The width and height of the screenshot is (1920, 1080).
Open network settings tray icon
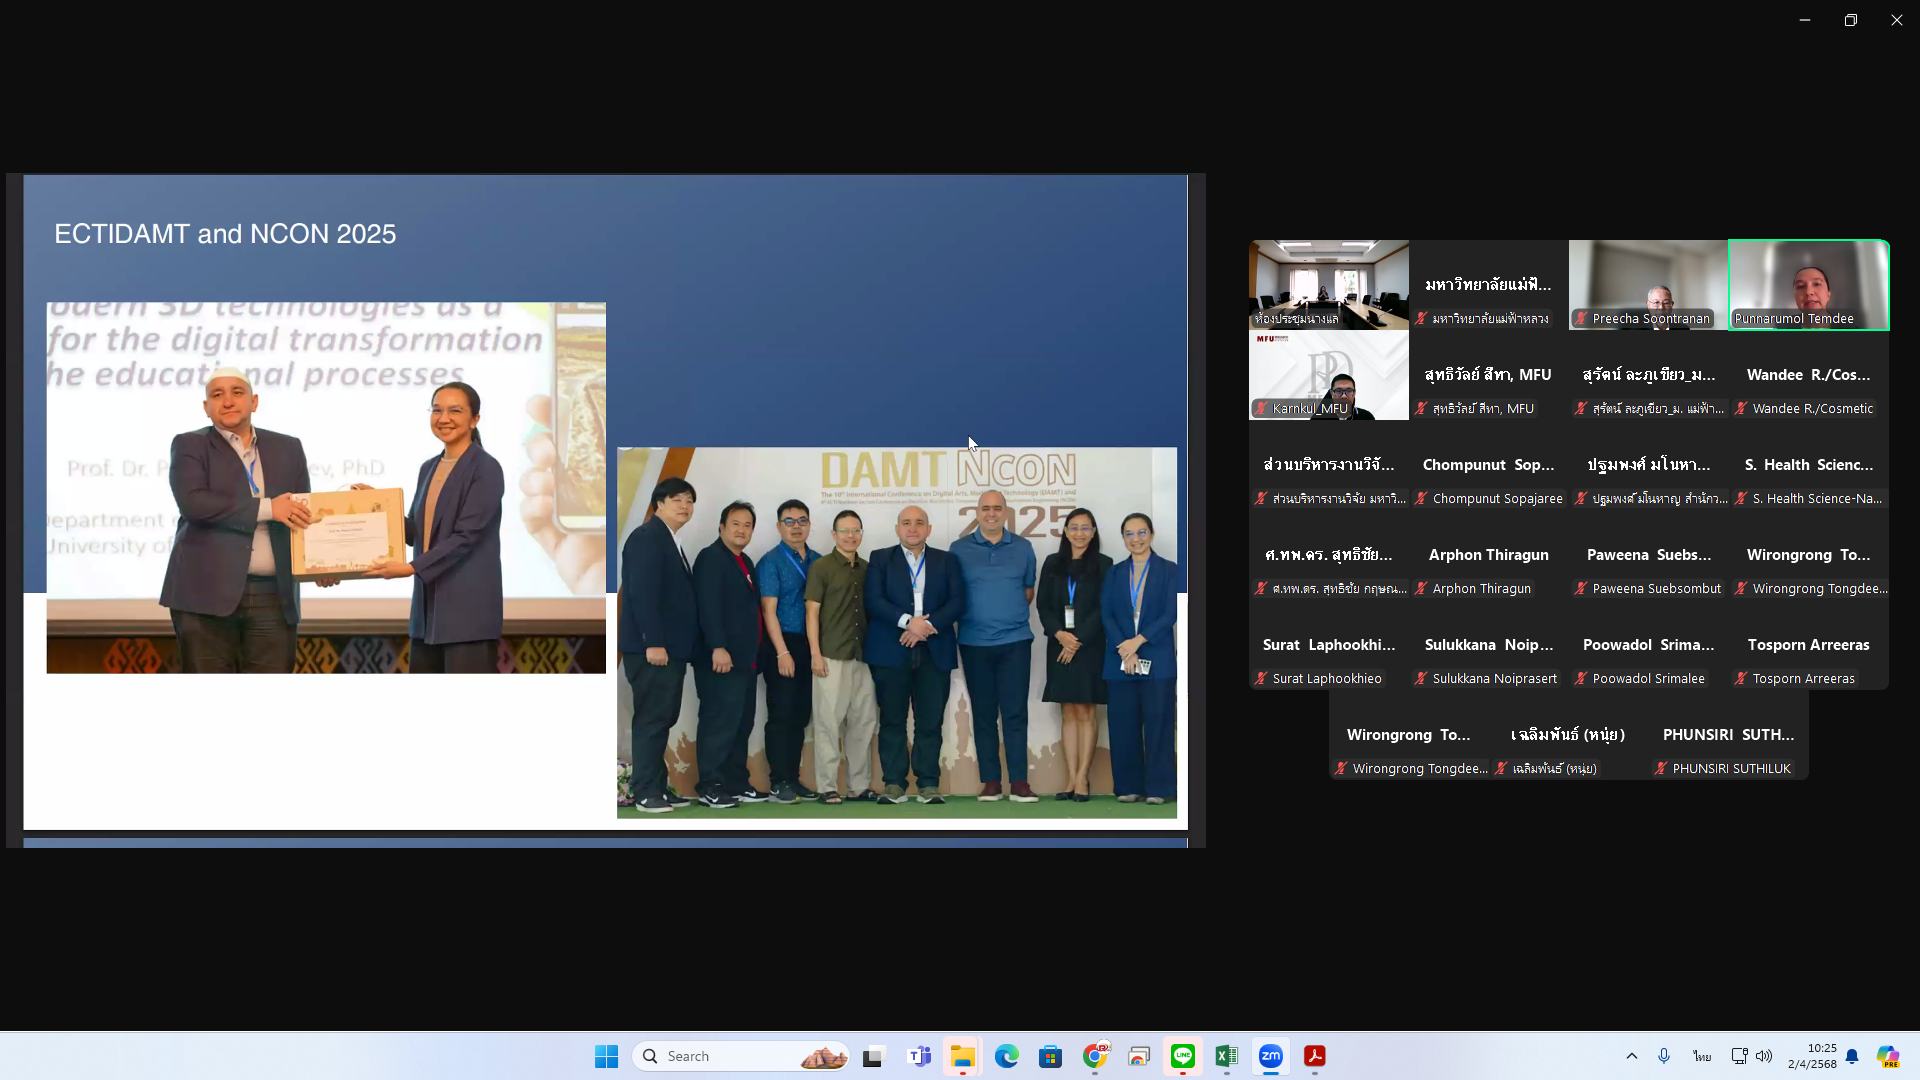[x=1740, y=1056]
